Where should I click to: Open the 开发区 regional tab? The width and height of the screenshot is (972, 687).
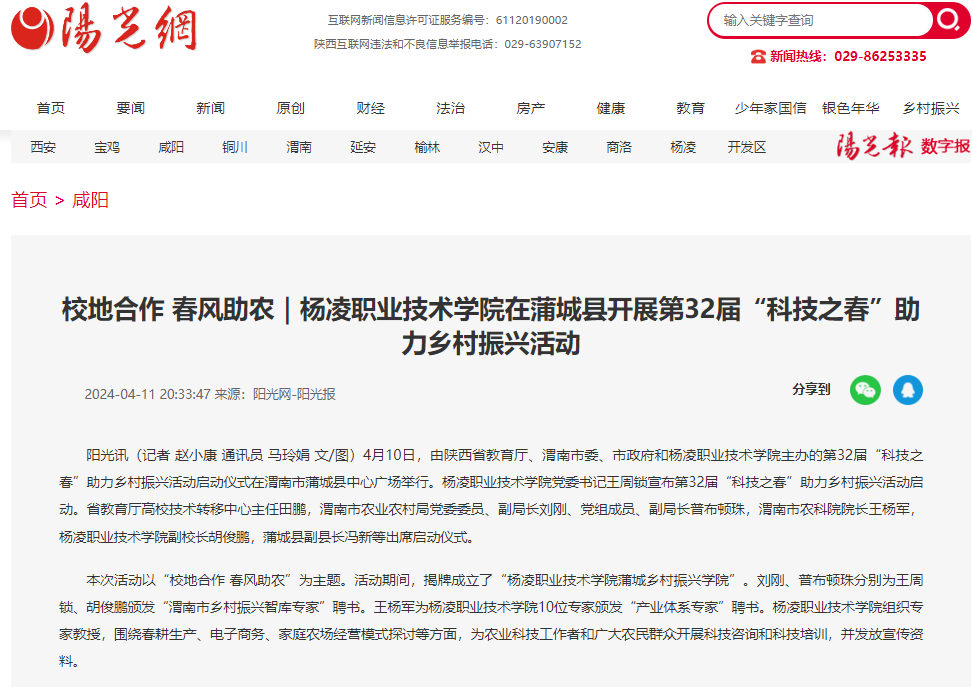coord(746,147)
